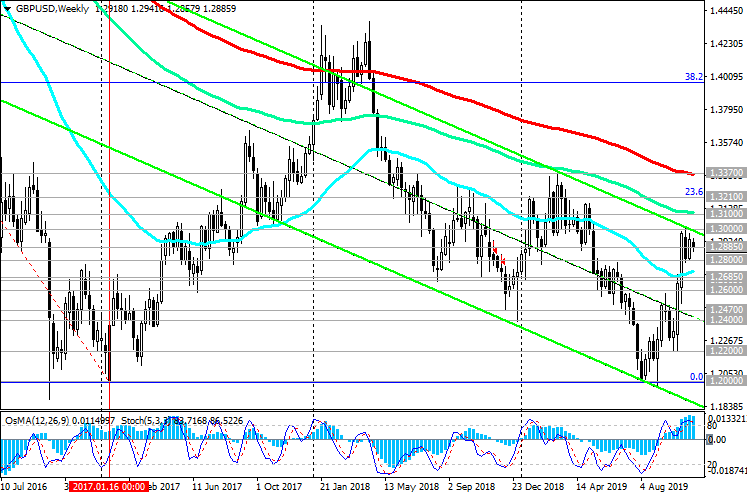
Task: Select the GBPUSD,Weekly chart title text
Action: click(x=52, y=9)
